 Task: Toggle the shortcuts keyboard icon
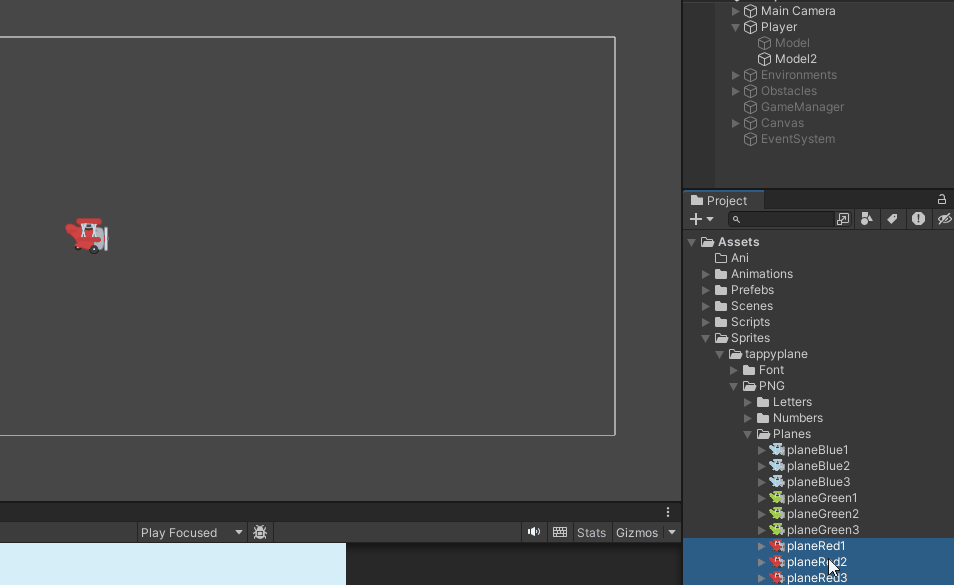(x=560, y=532)
